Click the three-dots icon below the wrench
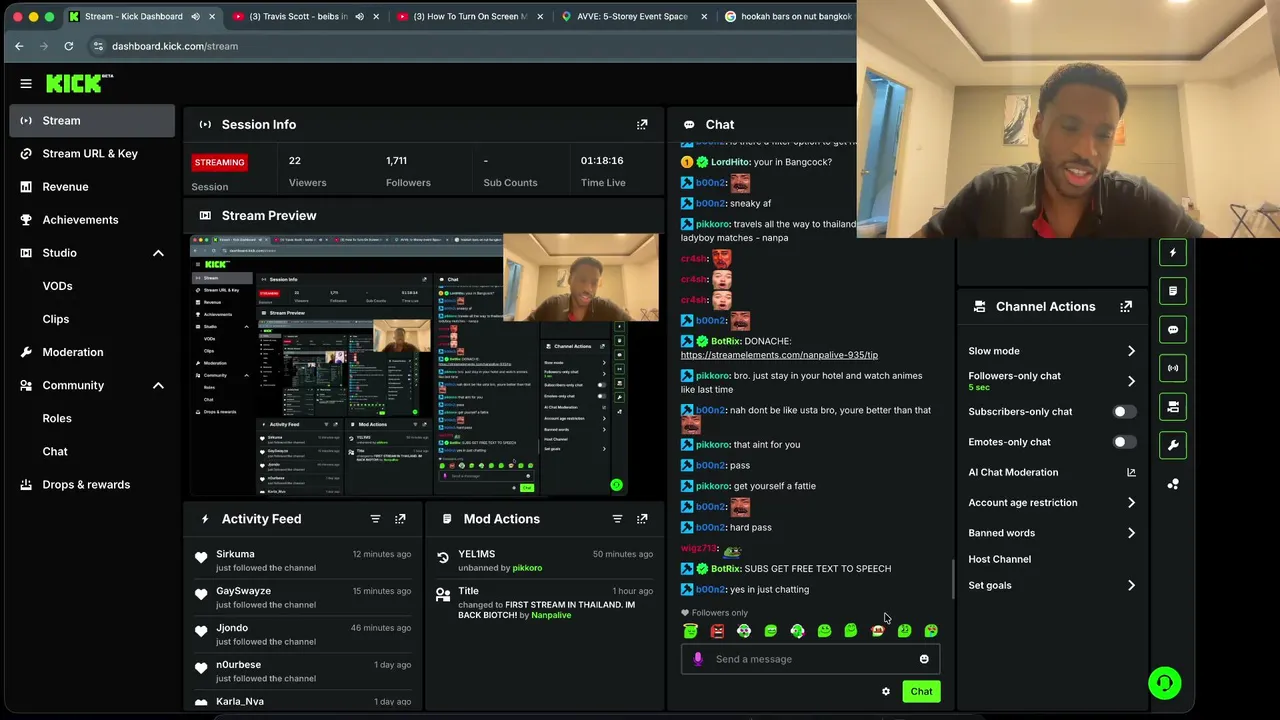 point(1173,484)
